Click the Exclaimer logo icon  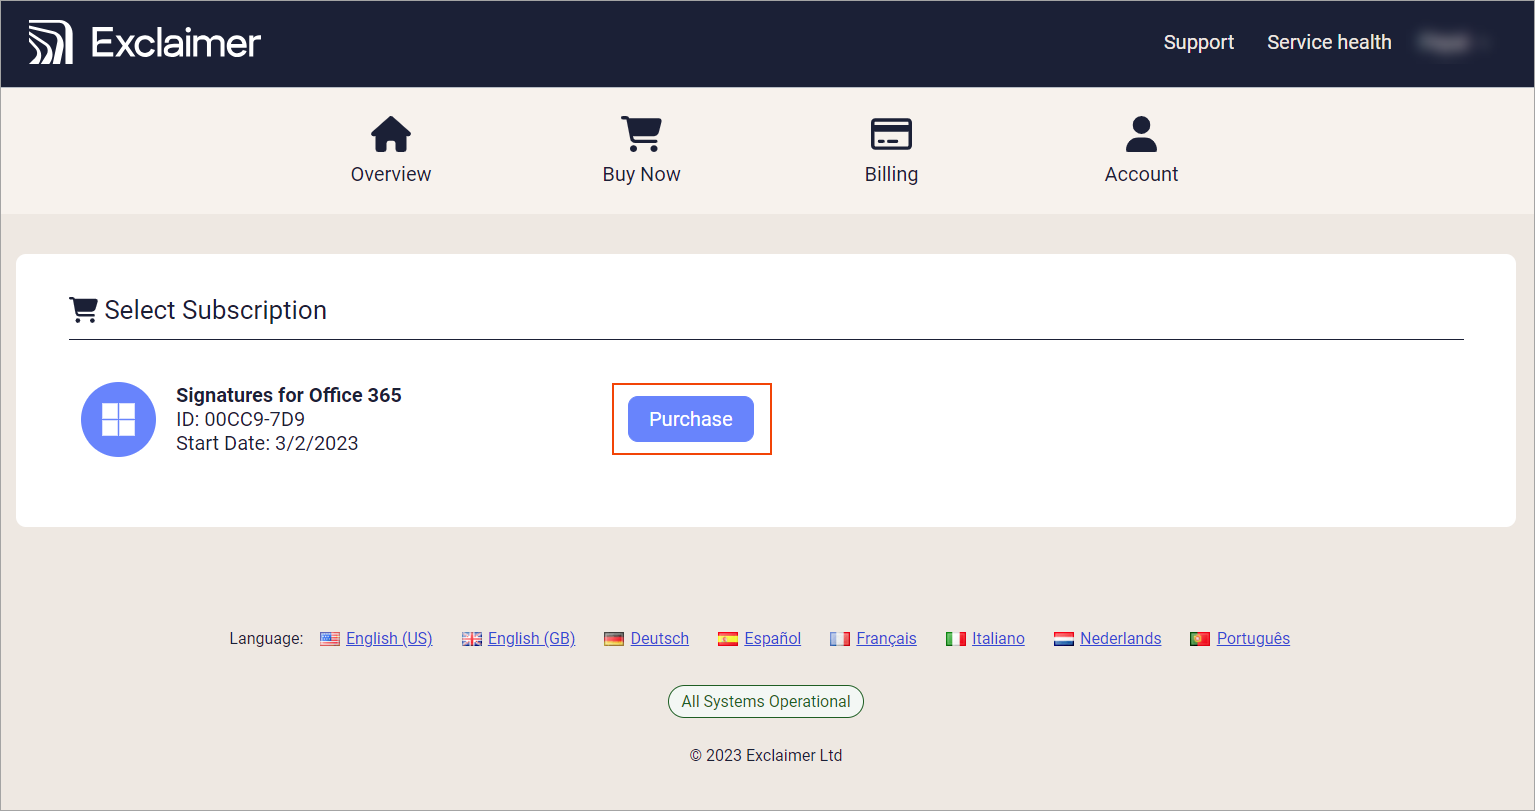50,42
